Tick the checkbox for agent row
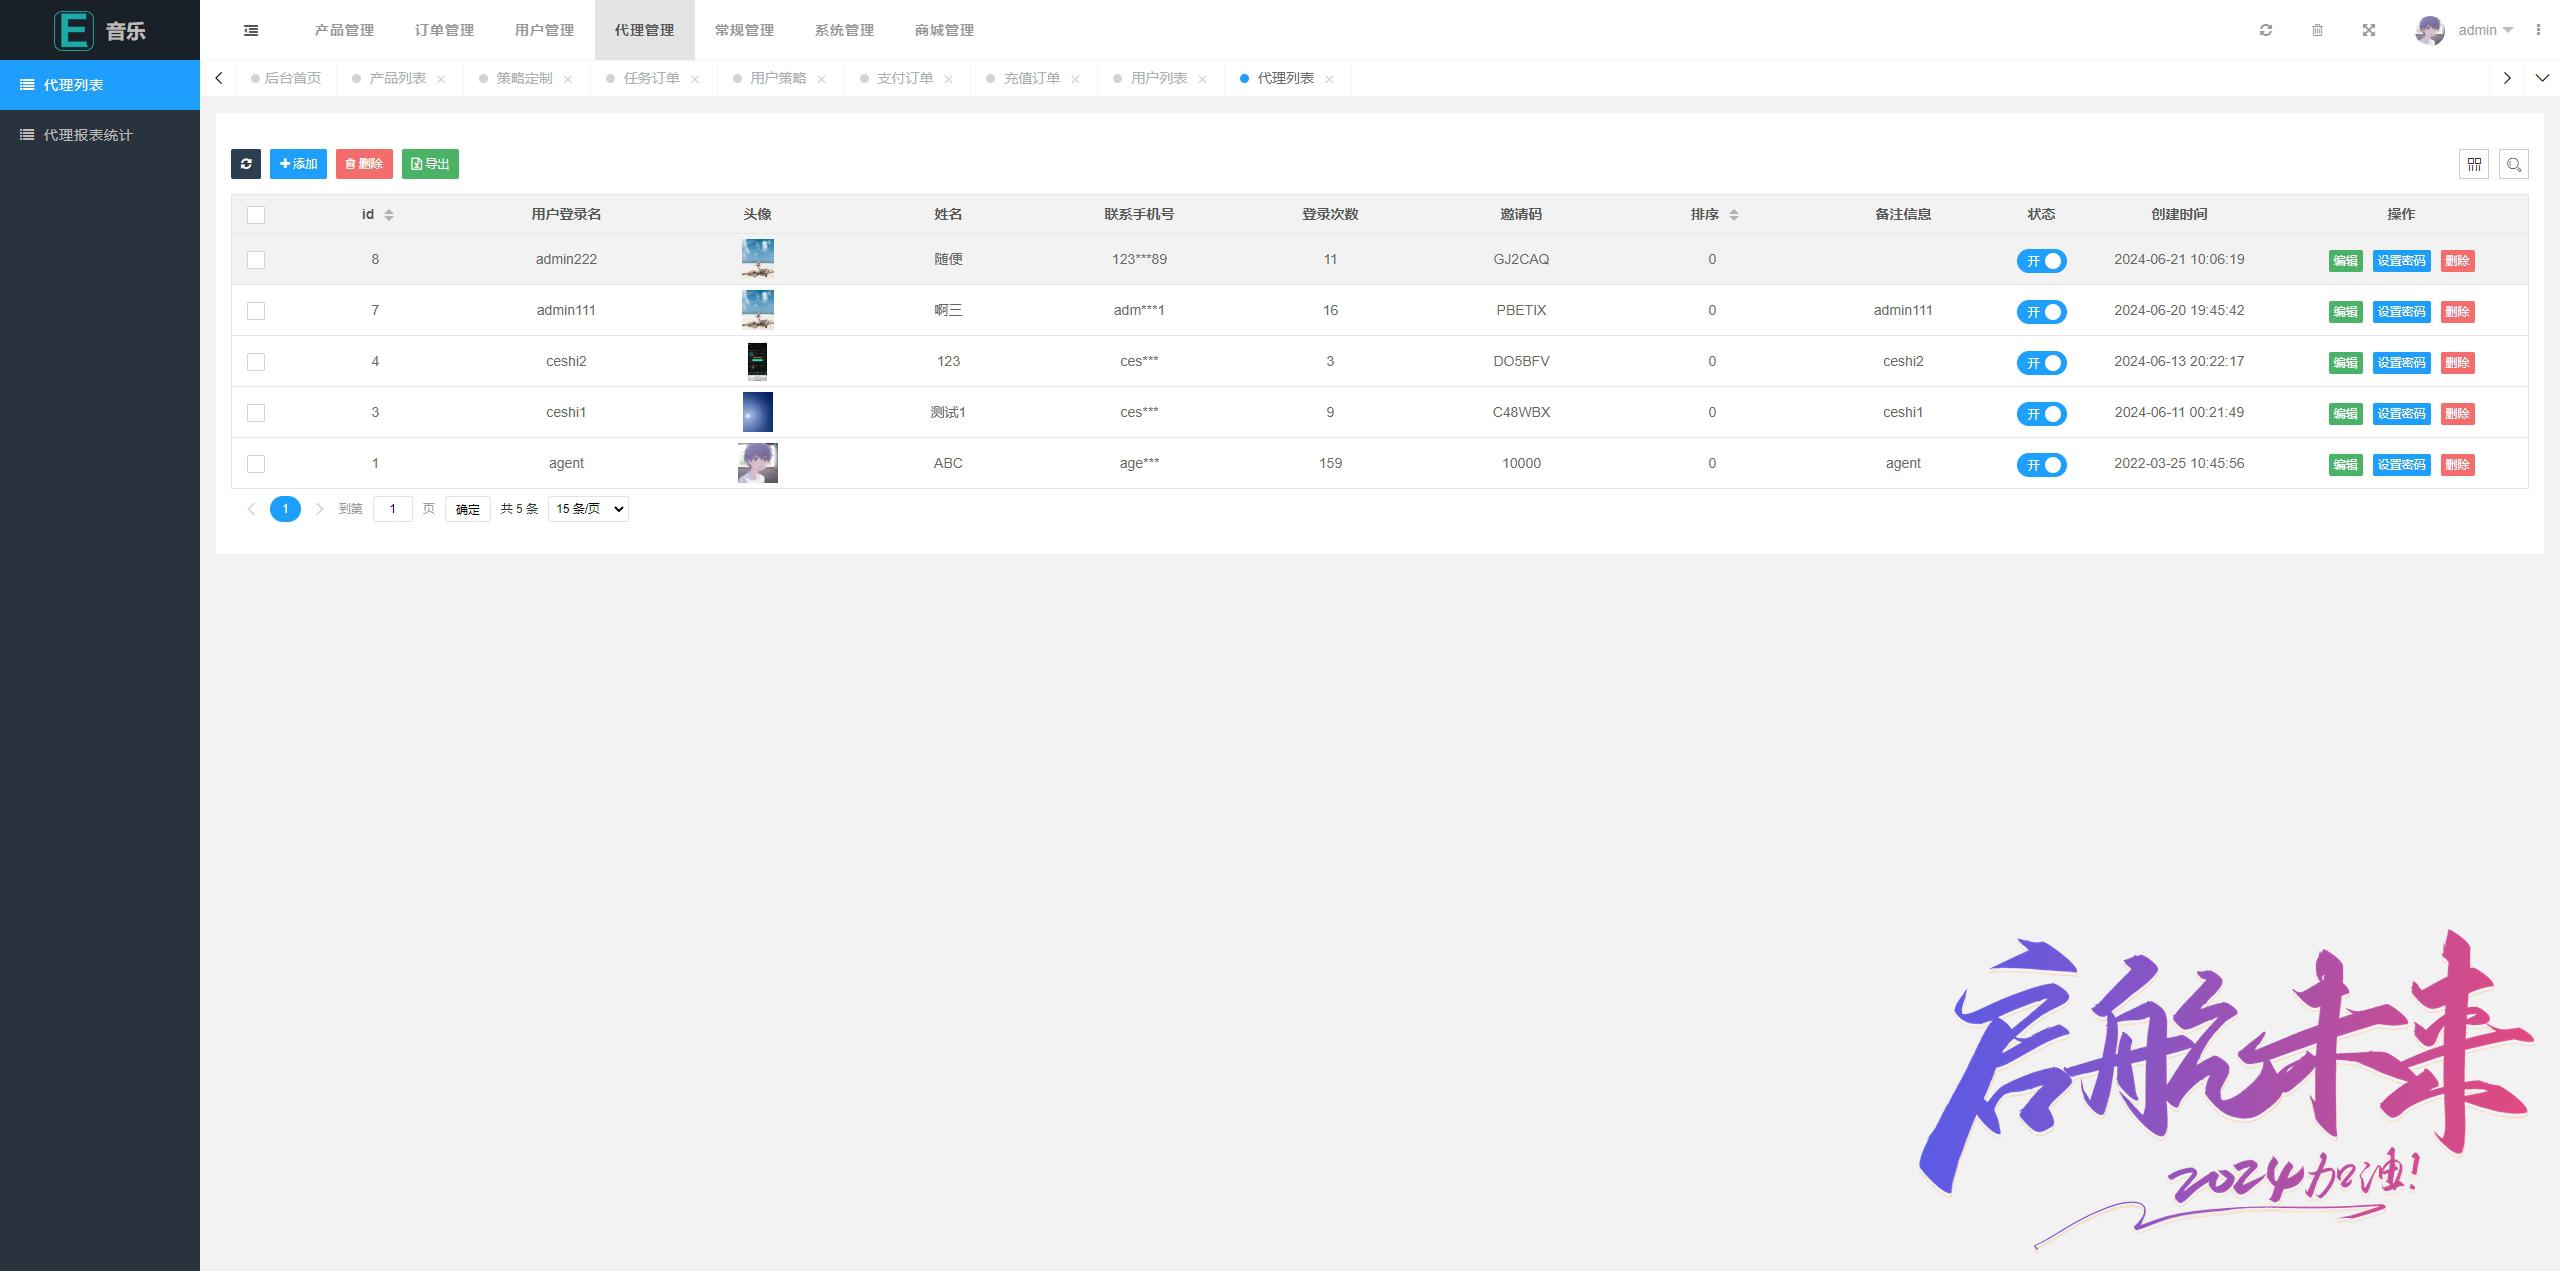 pyautogui.click(x=256, y=464)
